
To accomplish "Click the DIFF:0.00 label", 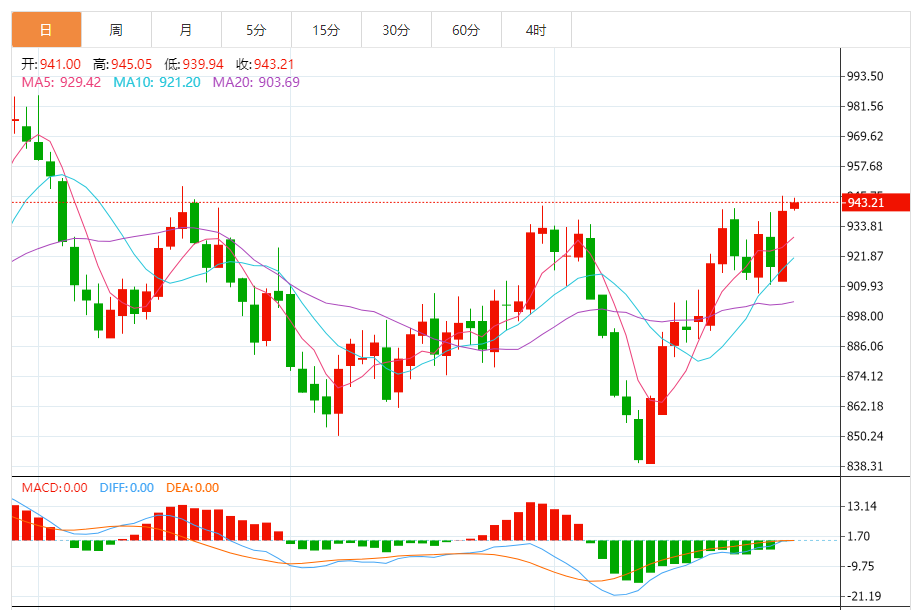I will [126, 488].
